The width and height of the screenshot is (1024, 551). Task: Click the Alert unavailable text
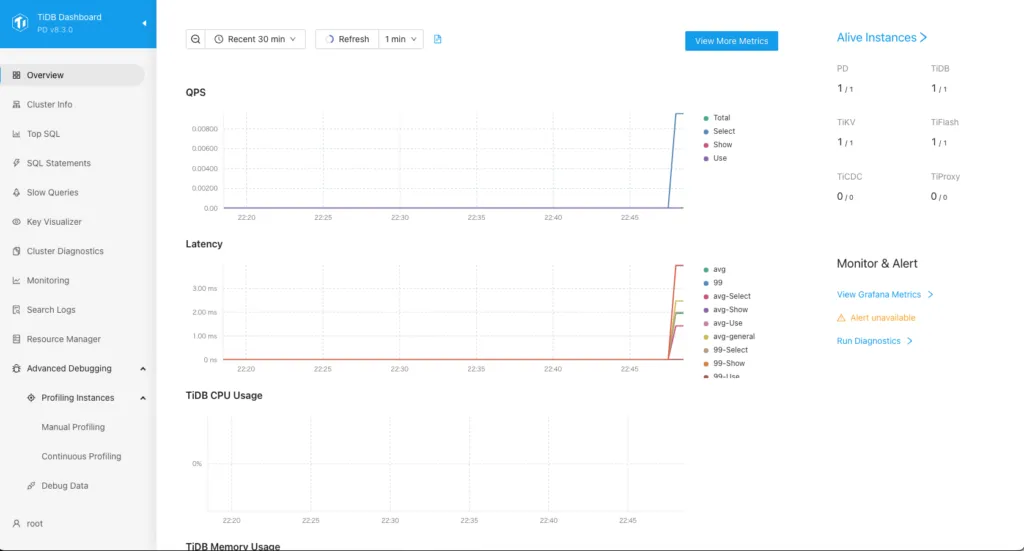(883, 318)
